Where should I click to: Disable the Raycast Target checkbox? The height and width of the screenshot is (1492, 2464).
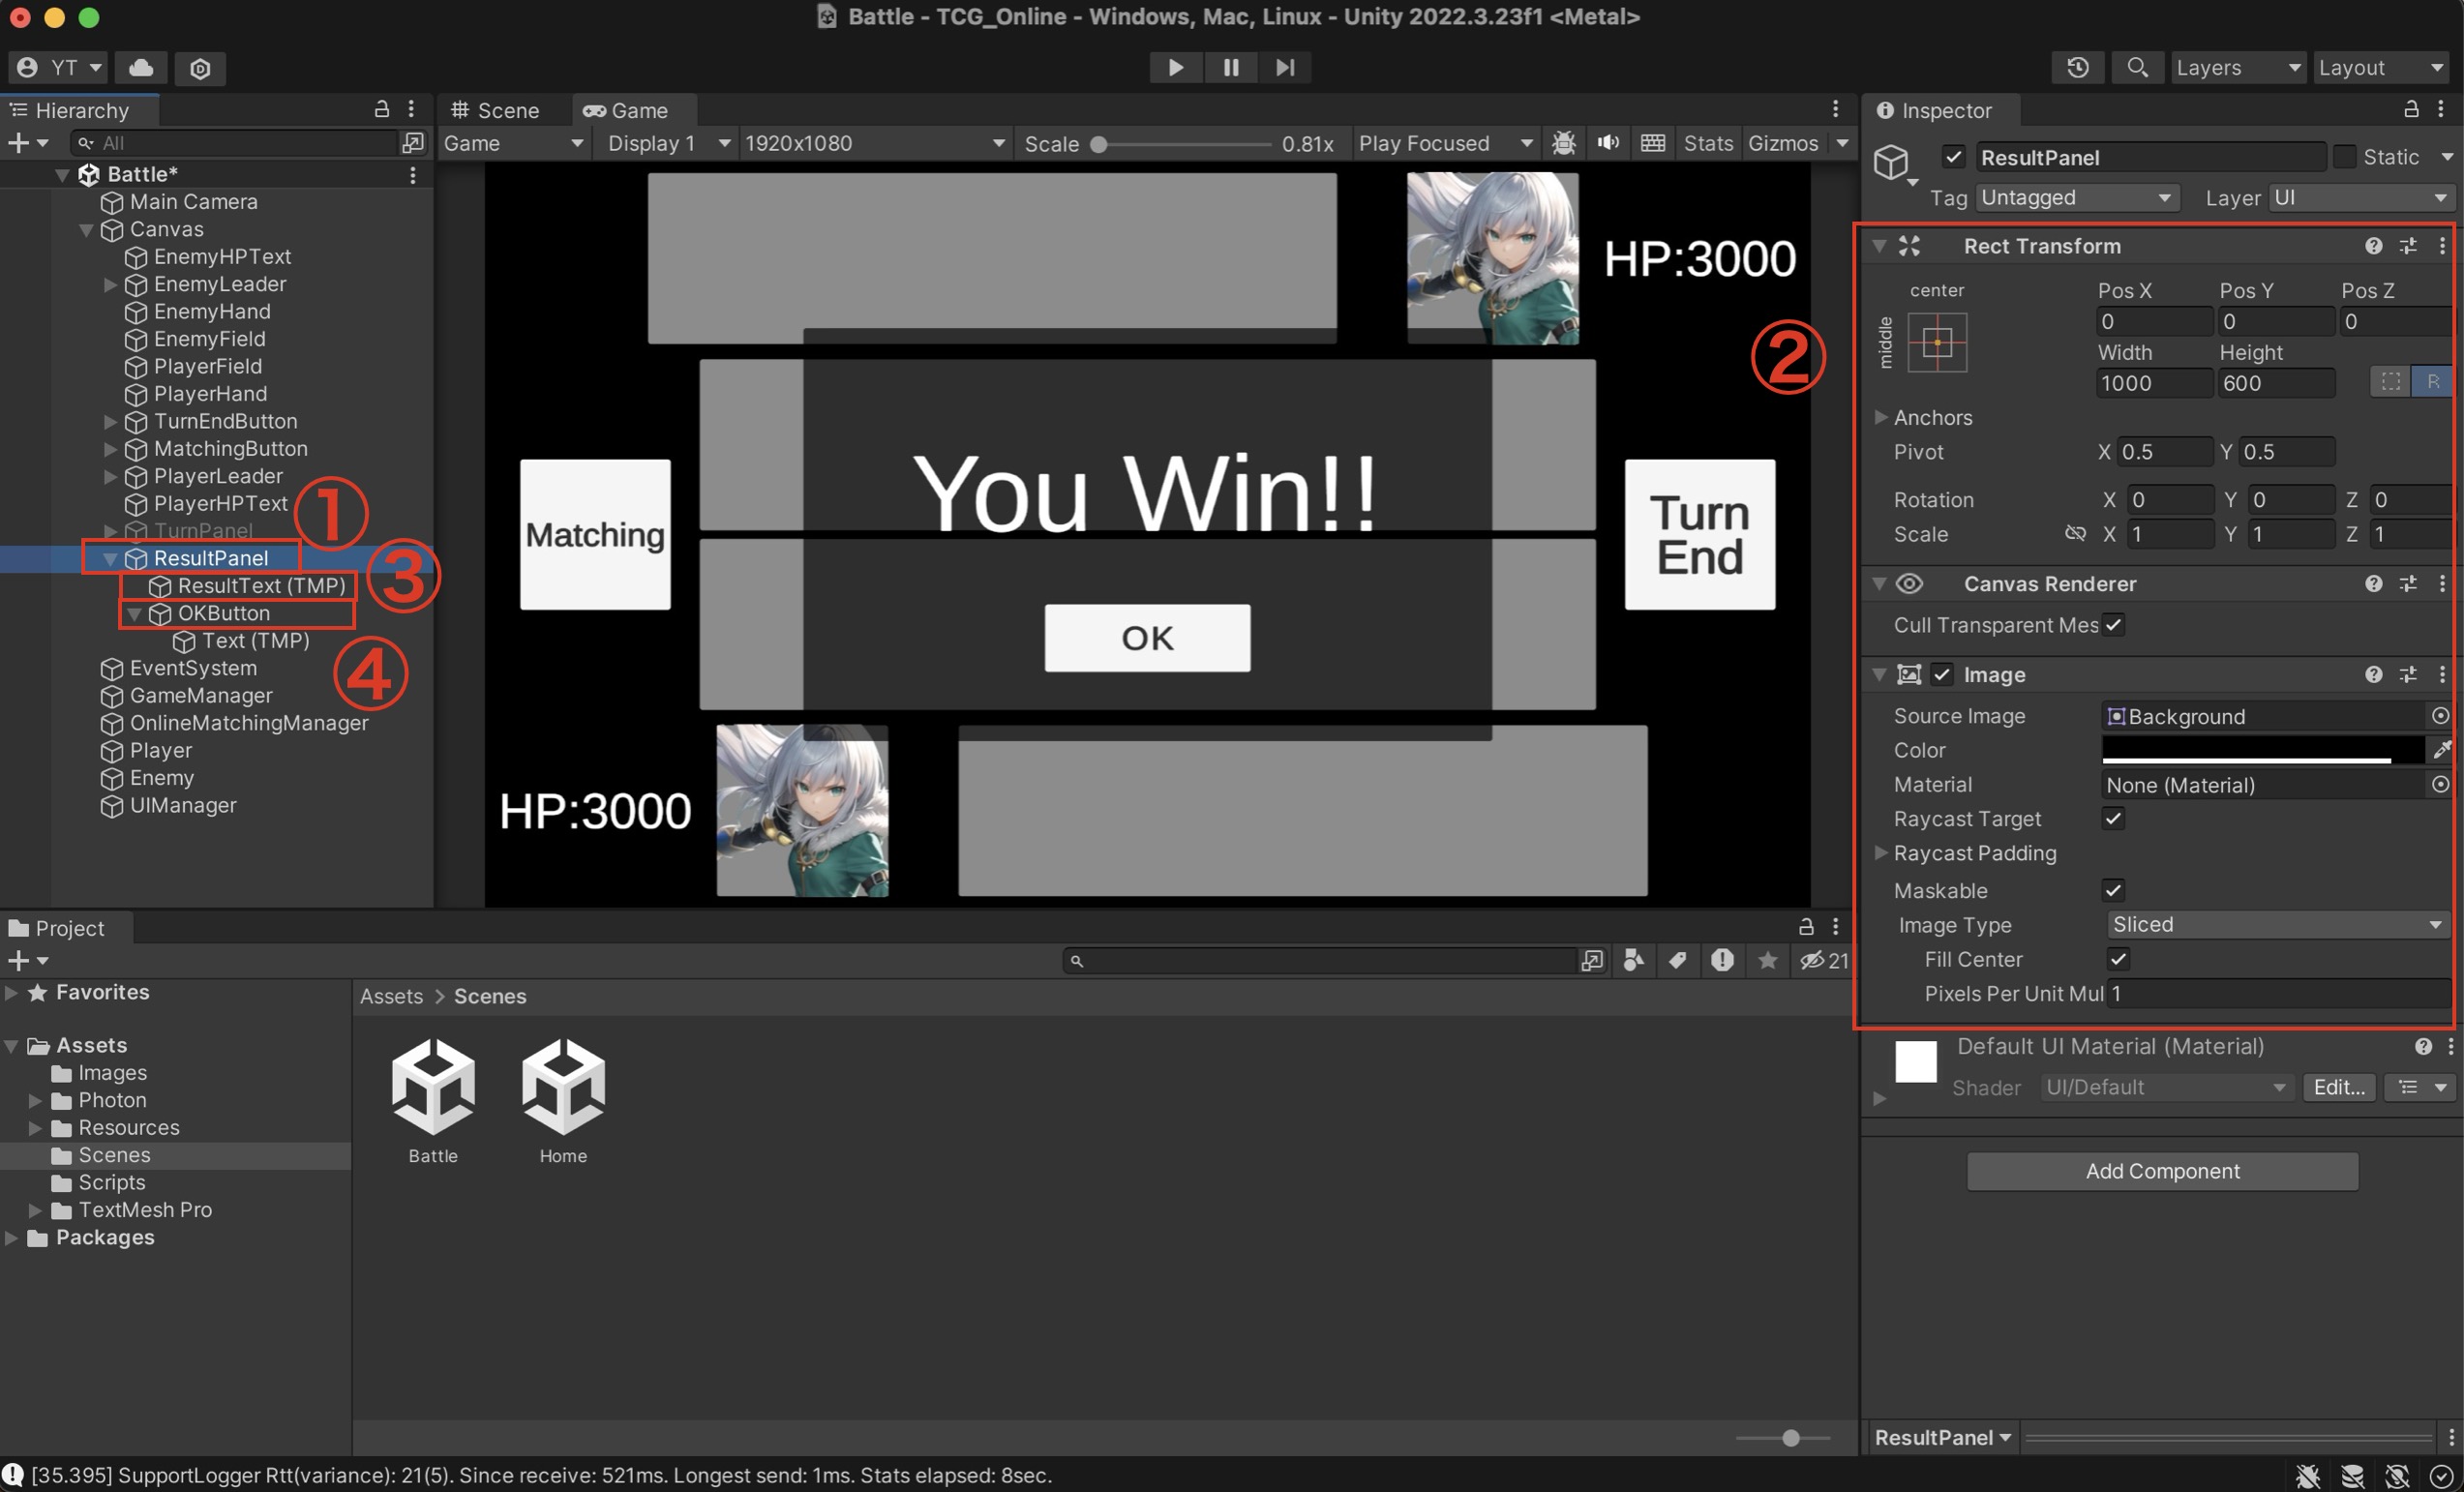coord(2113,819)
